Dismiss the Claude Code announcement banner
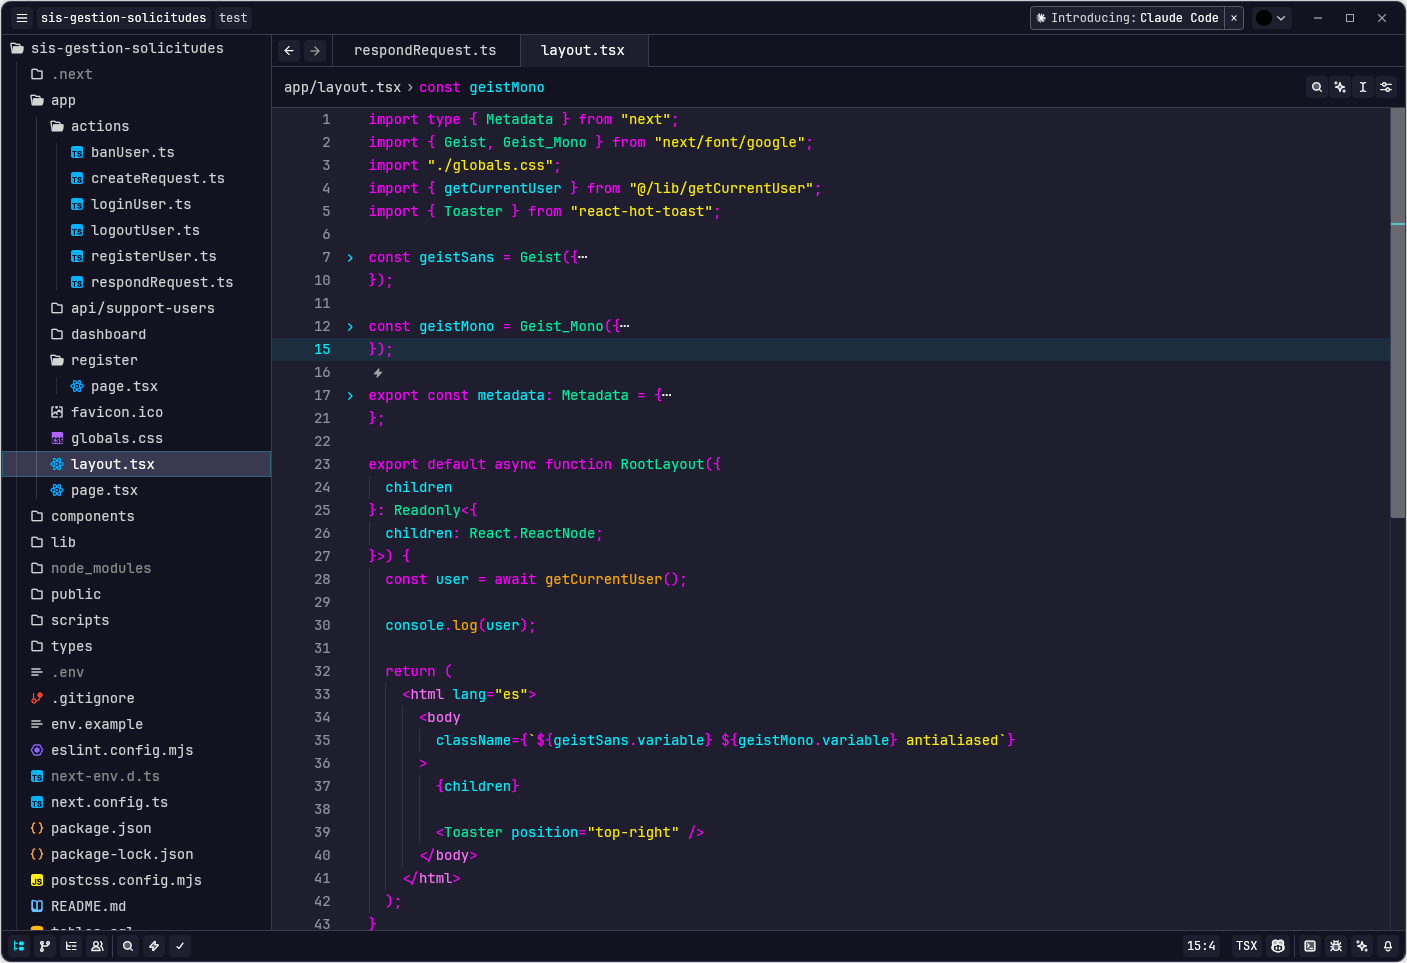The width and height of the screenshot is (1407, 963). click(x=1234, y=18)
